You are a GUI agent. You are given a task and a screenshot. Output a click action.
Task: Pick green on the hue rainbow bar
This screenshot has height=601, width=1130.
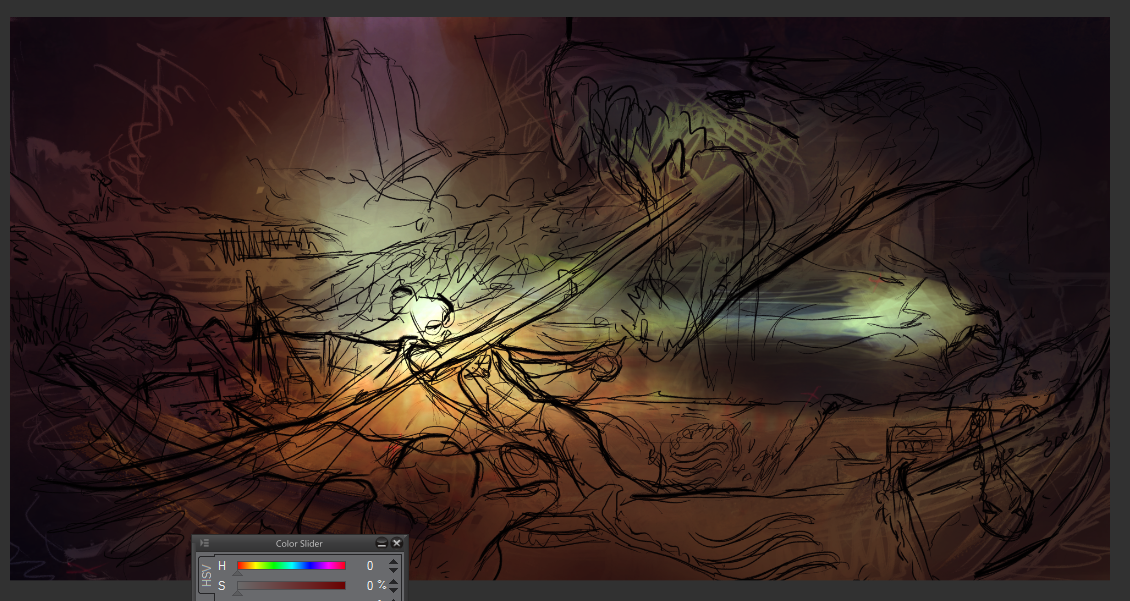tap(274, 566)
